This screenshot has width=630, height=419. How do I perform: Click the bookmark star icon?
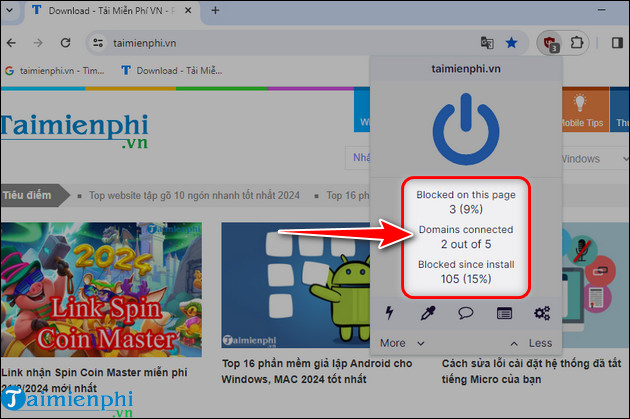(511, 43)
